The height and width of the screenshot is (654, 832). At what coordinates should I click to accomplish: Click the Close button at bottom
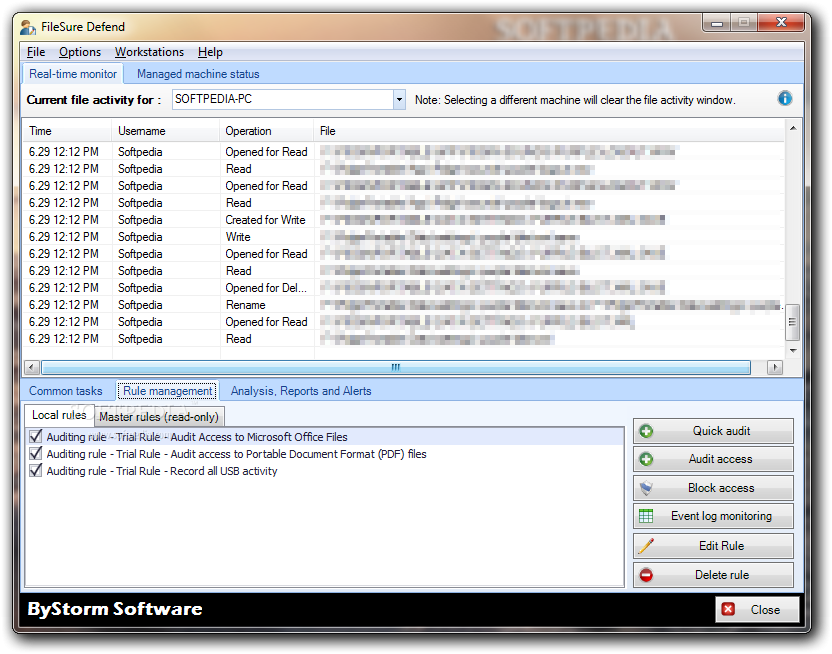tap(757, 609)
